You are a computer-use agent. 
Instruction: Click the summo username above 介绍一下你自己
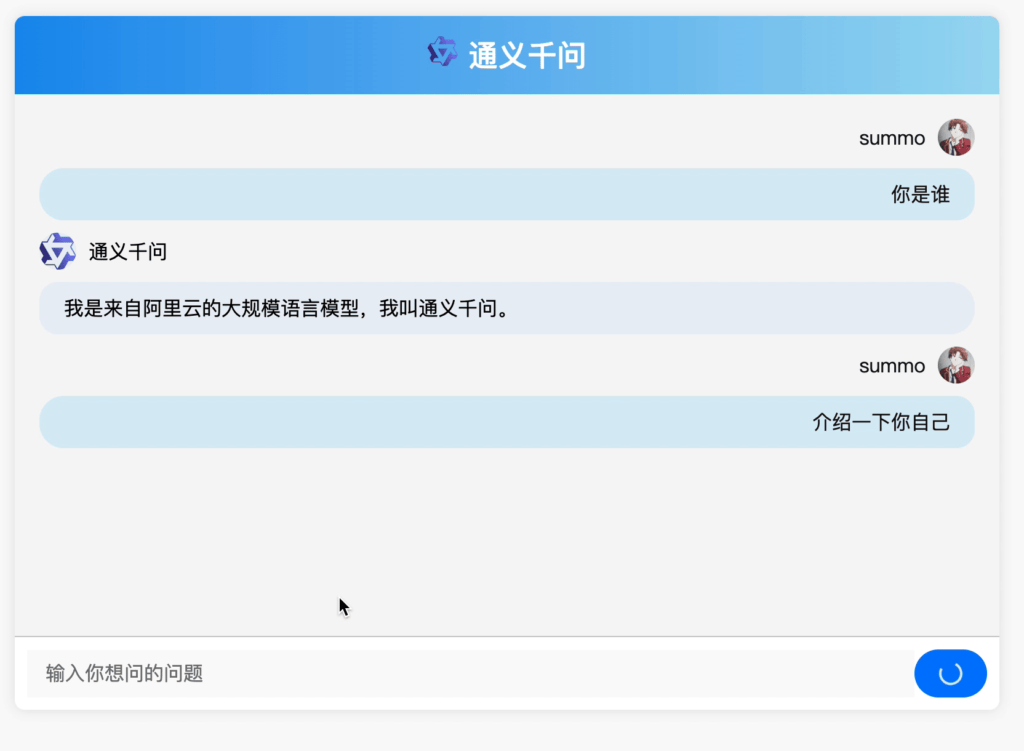[892, 366]
